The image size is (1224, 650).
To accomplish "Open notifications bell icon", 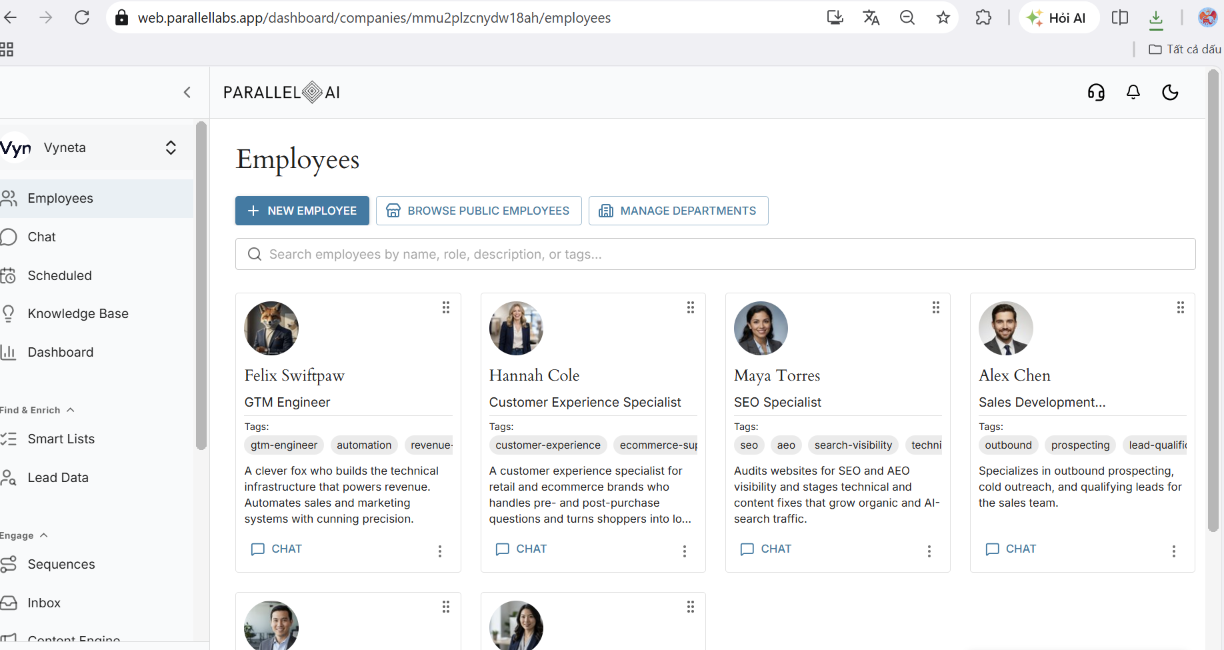I will (x=1133, y=92).
